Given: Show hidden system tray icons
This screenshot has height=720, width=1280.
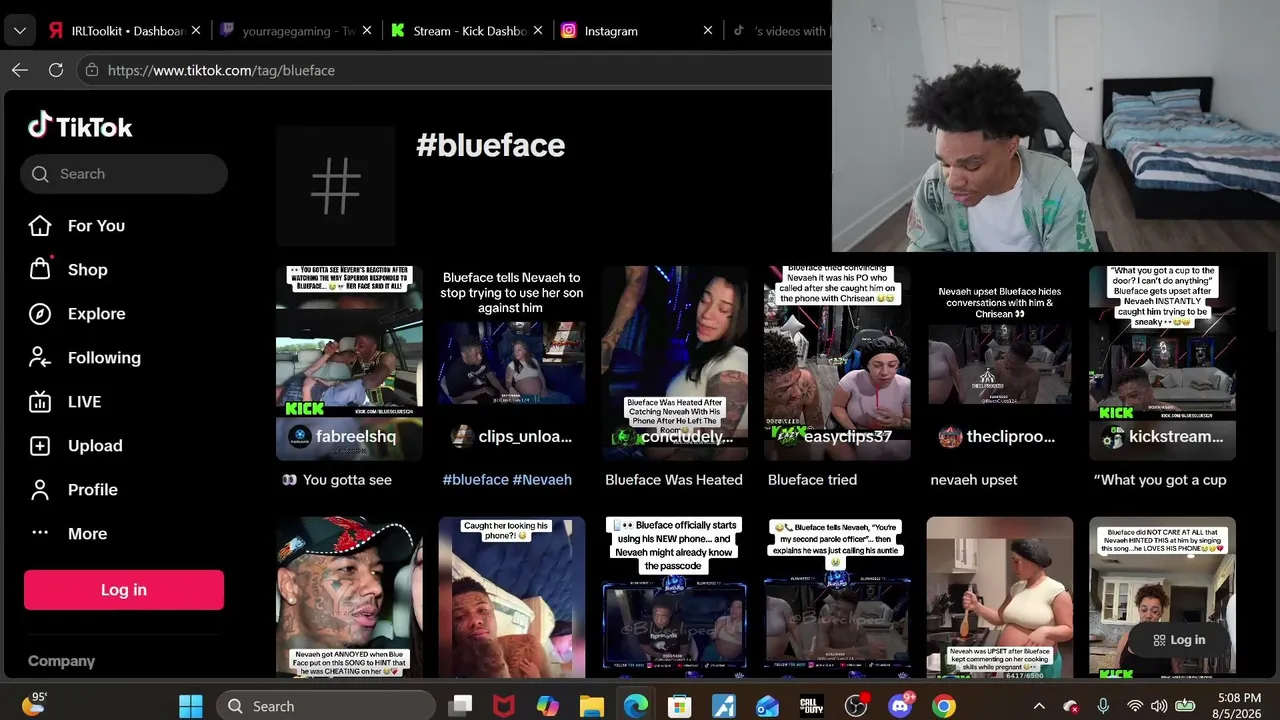Looking at the screenshot, I should point(1039,706).
